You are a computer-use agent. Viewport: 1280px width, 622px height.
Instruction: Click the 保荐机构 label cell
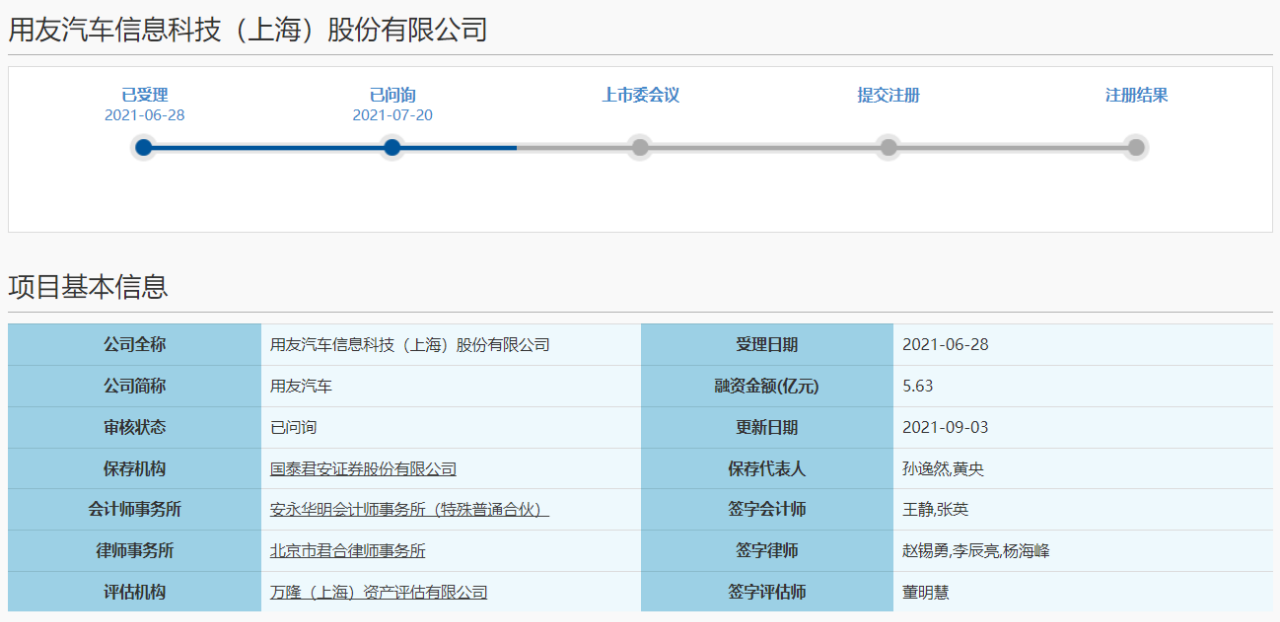coord(135,469)
